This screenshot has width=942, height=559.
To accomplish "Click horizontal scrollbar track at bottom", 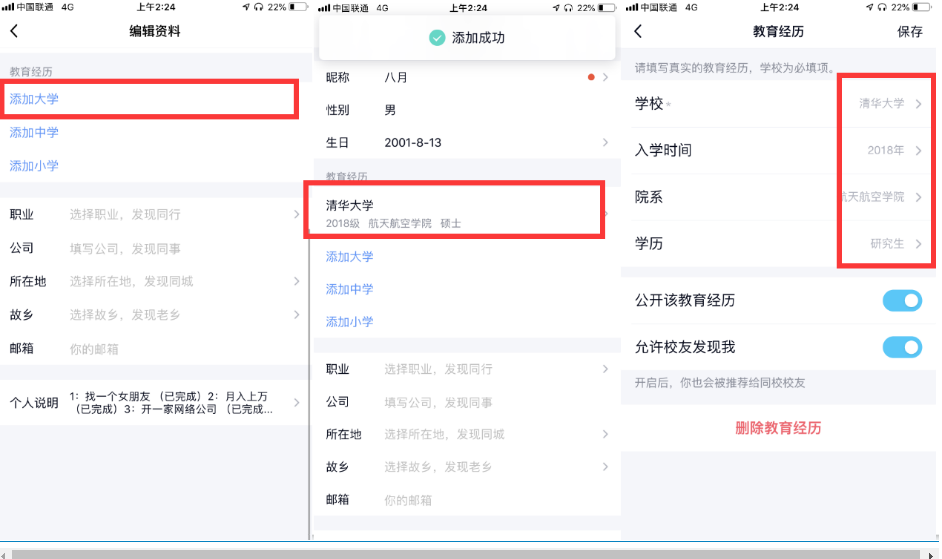I will click(466, 554).
